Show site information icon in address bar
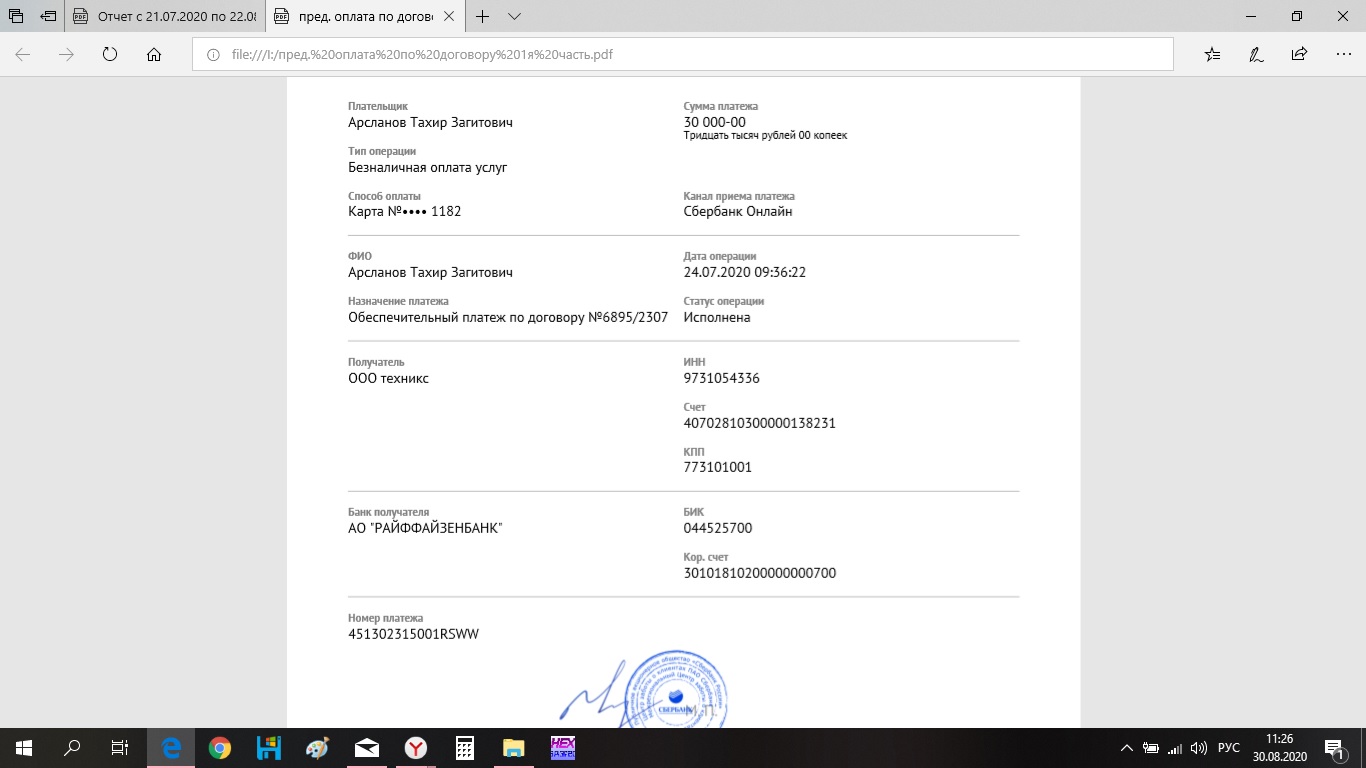Screen dimensions: 1366x768 (x=212, y=55)
